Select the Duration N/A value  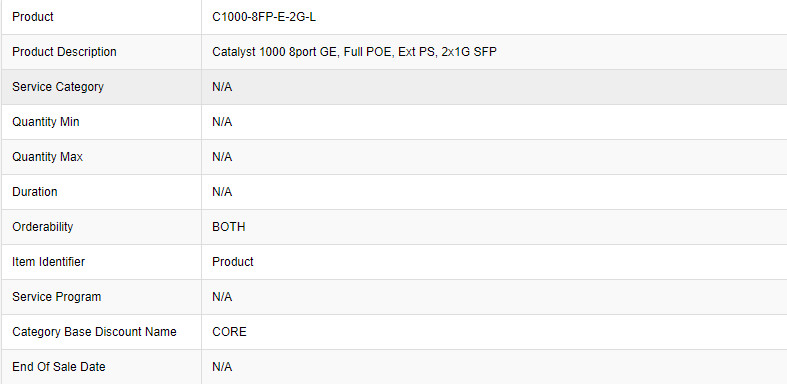pyautogui.click(x=222, y=192)
